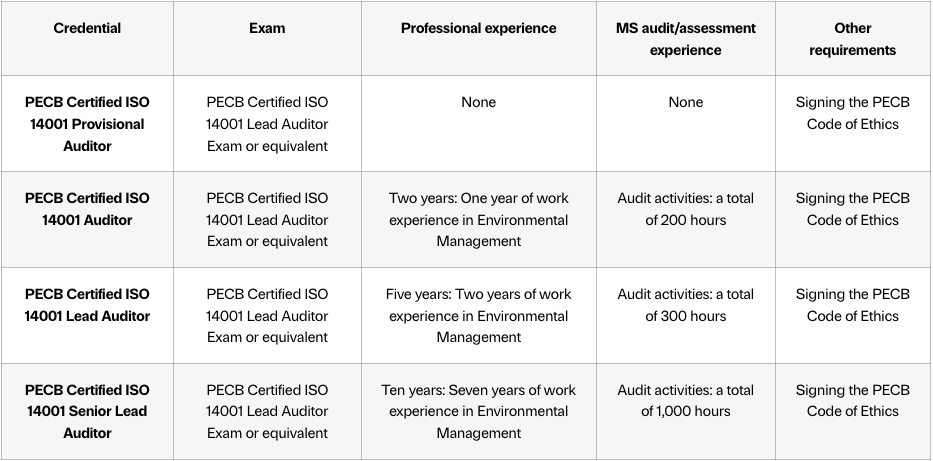
Task: Click the Exam column header
Action: click(x=267, y=29)
